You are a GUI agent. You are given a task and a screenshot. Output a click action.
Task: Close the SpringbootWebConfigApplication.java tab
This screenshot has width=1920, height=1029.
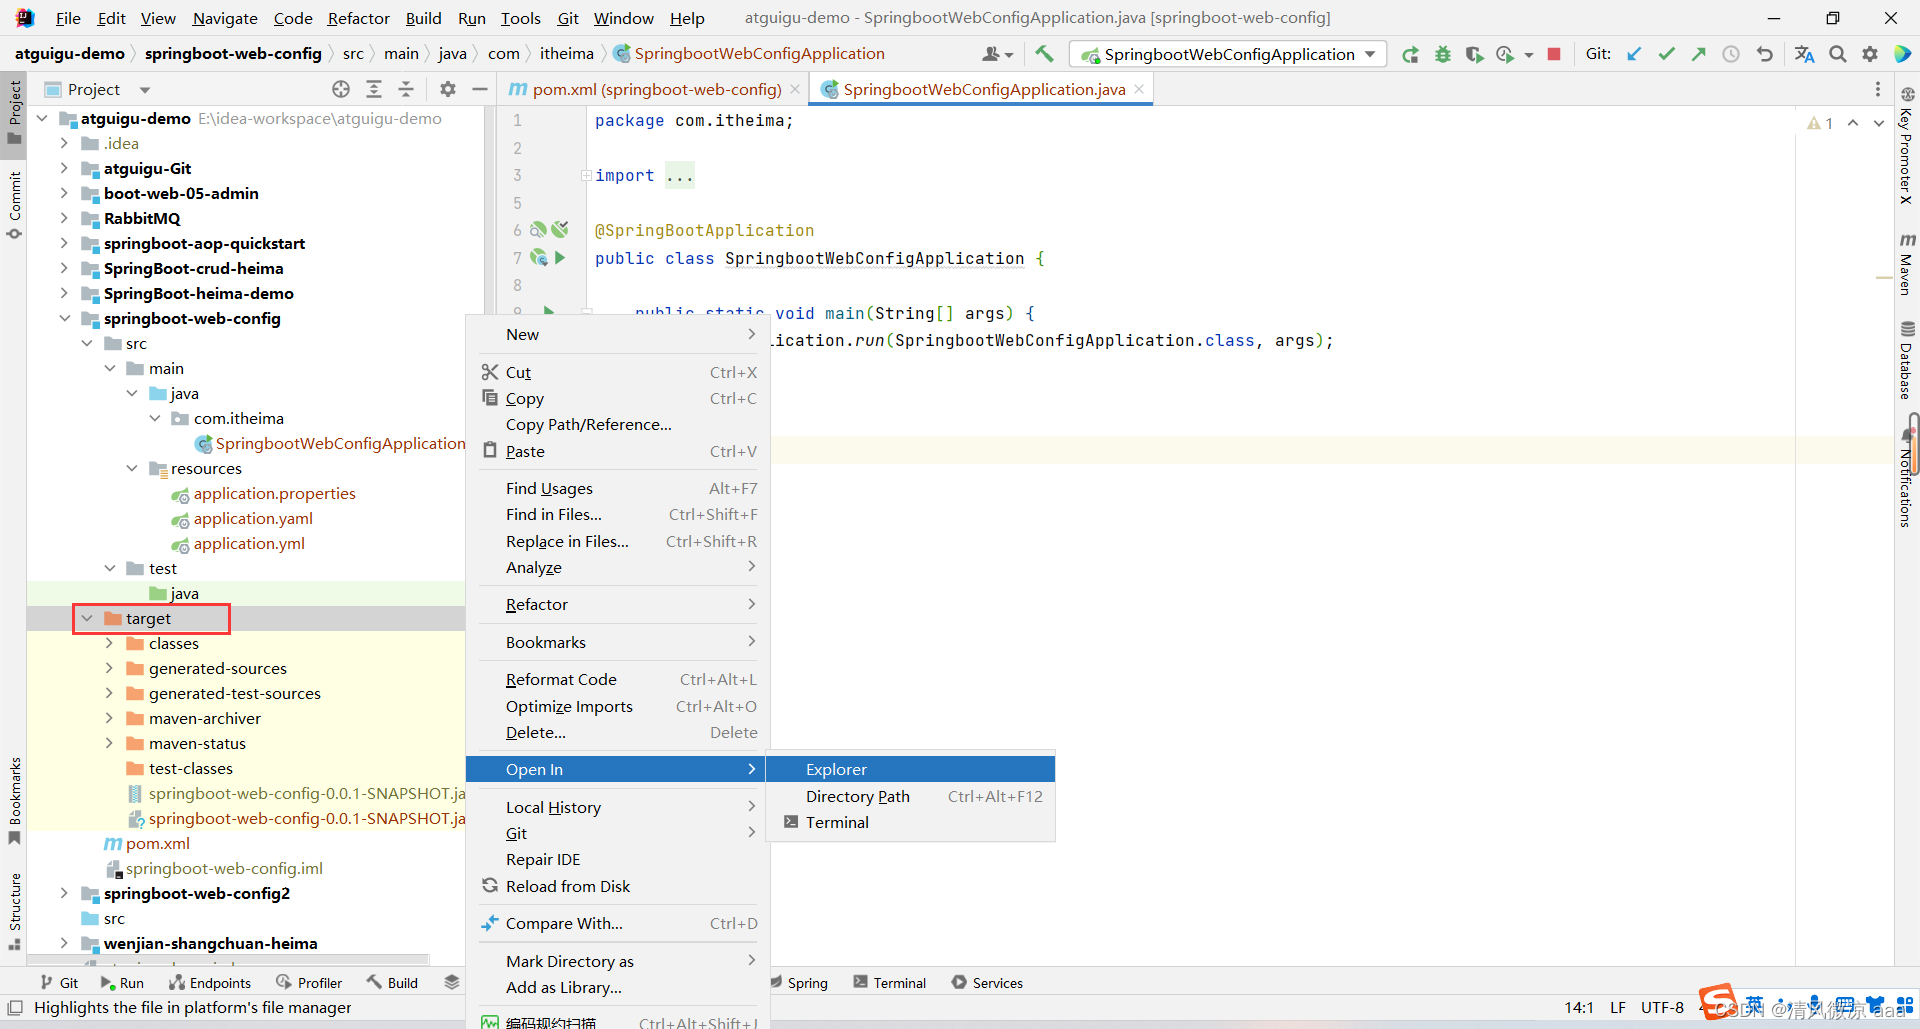(x=1139, y=89)
